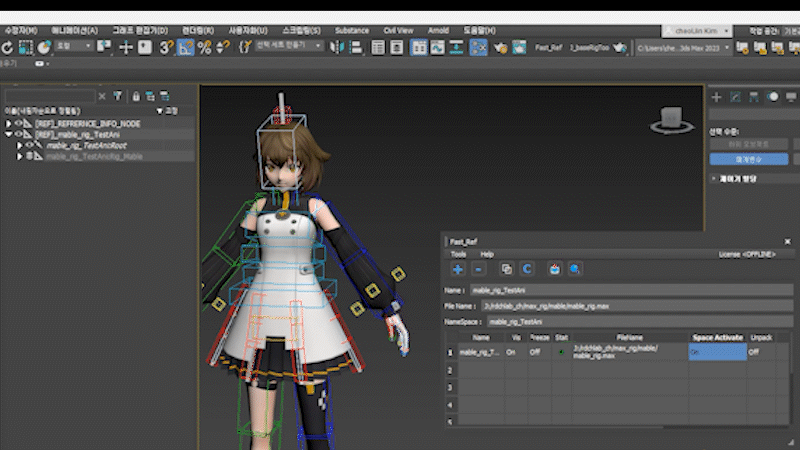Open the Create tab in the command panel

[716, 96]
